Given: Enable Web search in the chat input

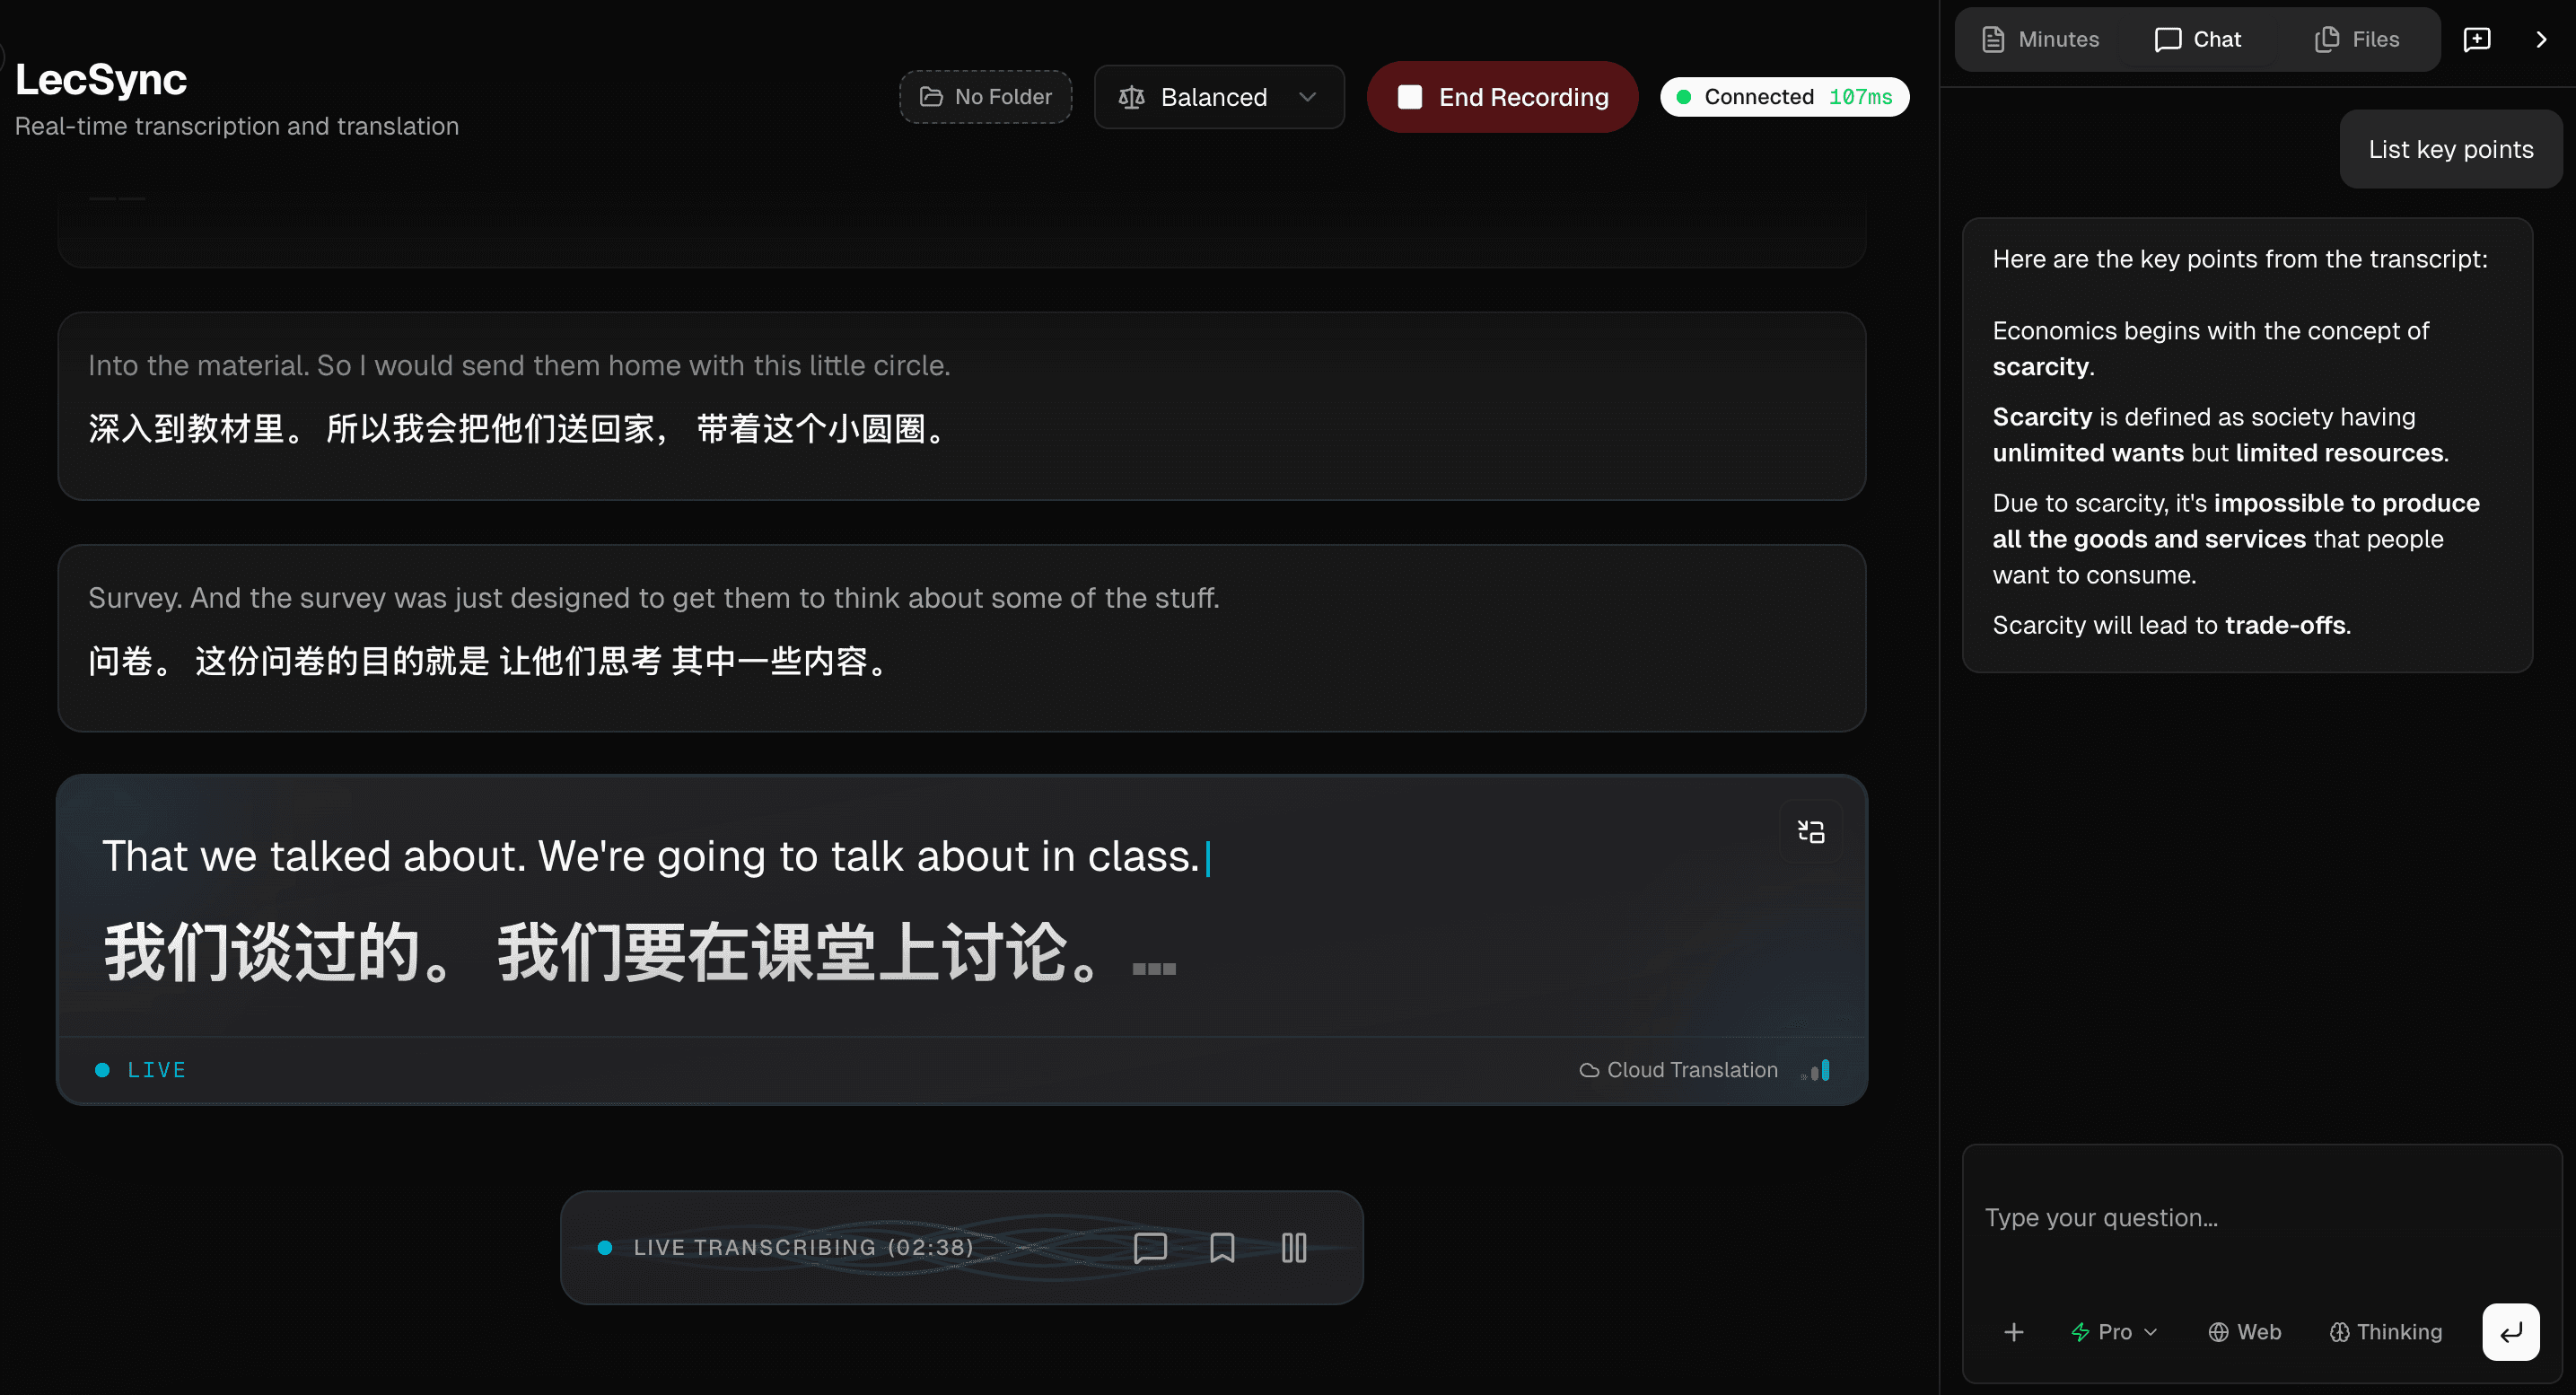Looking at the screenshot, I should coord(2245,1332).
